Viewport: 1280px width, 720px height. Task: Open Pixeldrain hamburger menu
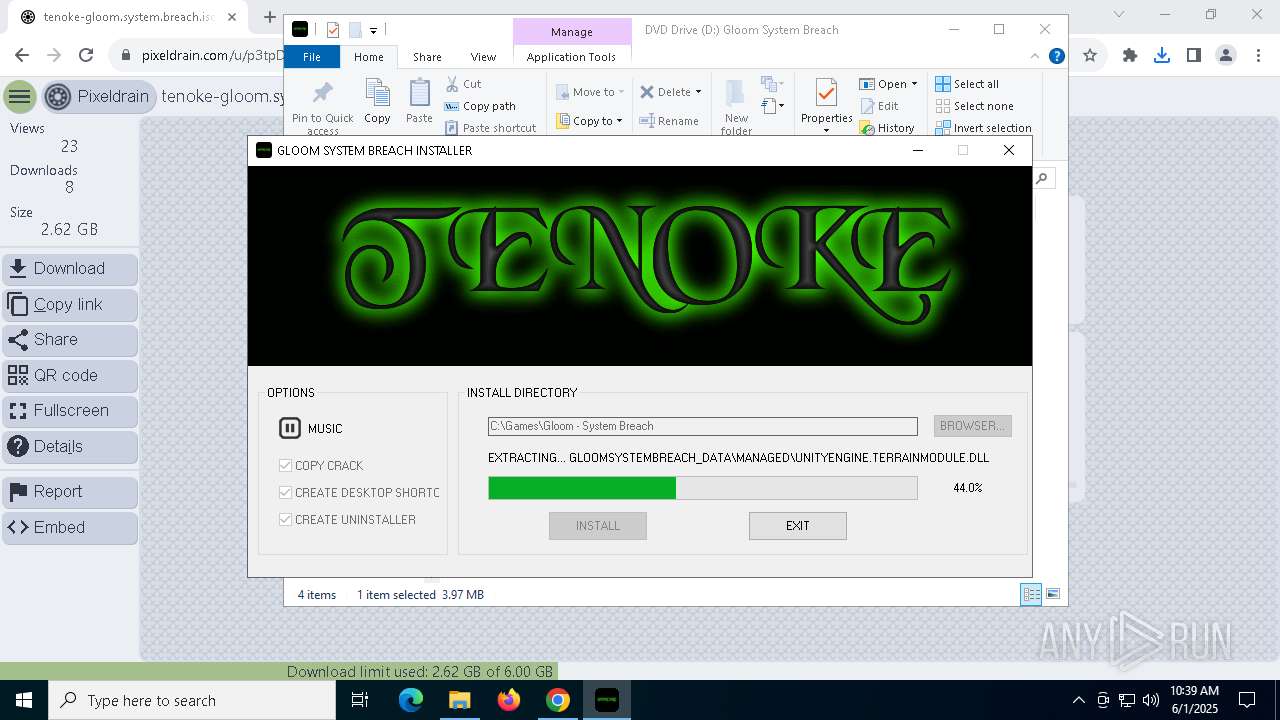19,97
